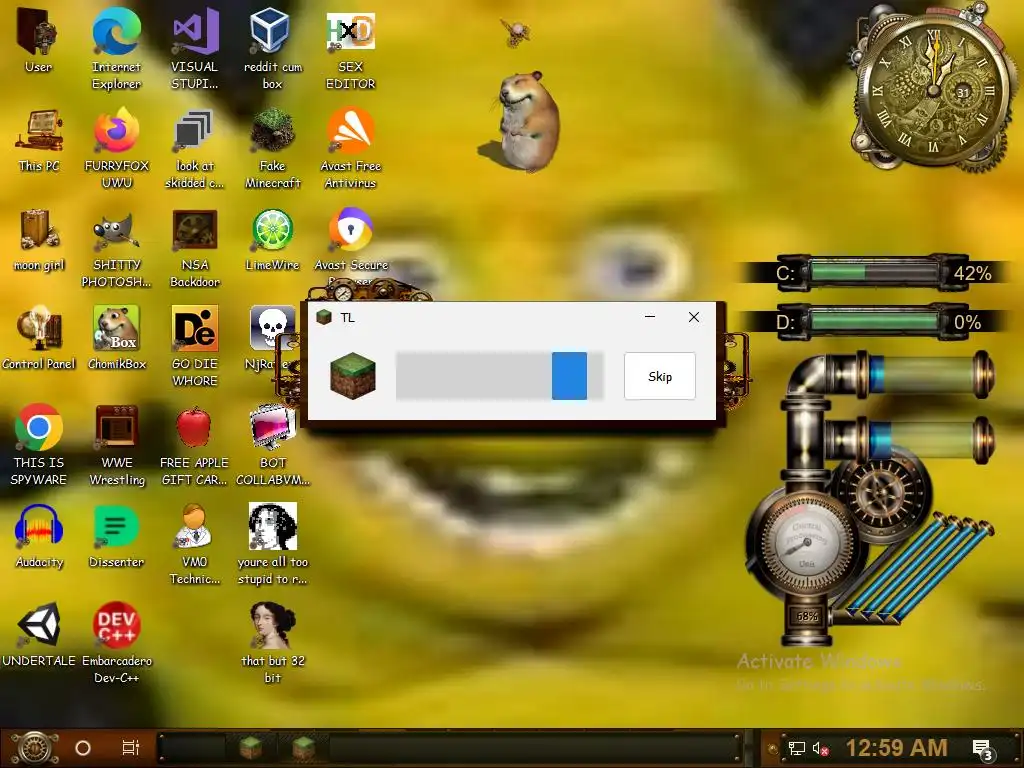The image size is (1024, 768).
Task: Open Control Panel desktop icon
Action: point(39,338)
